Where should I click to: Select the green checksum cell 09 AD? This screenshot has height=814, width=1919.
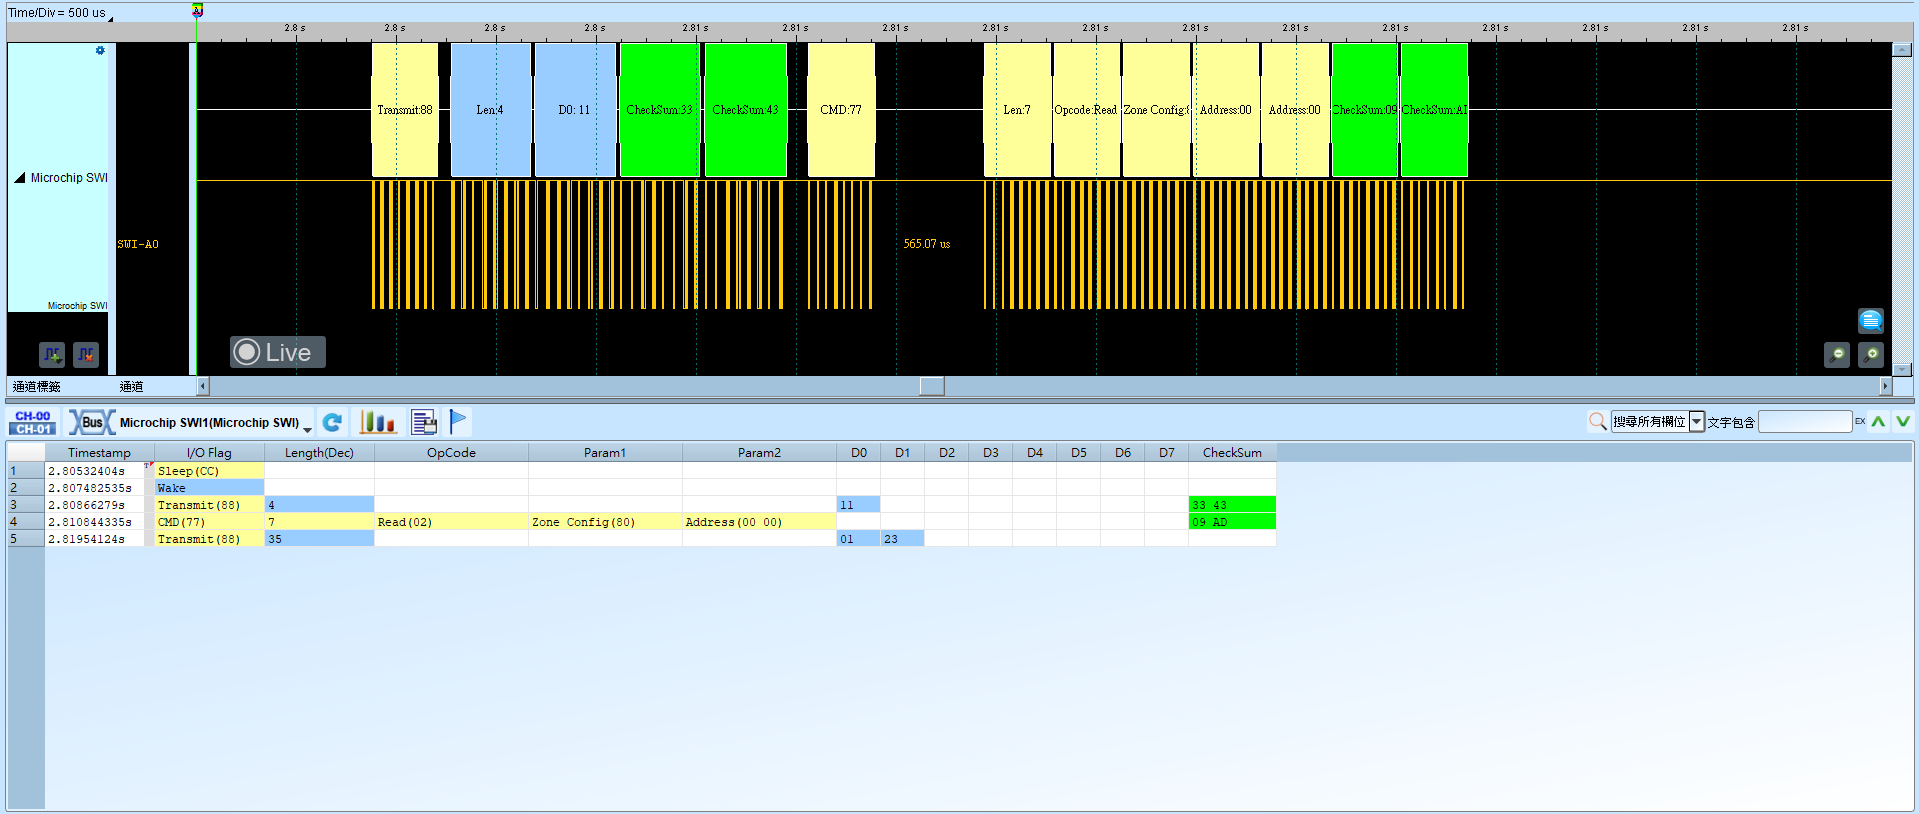tap(1232, 522)
